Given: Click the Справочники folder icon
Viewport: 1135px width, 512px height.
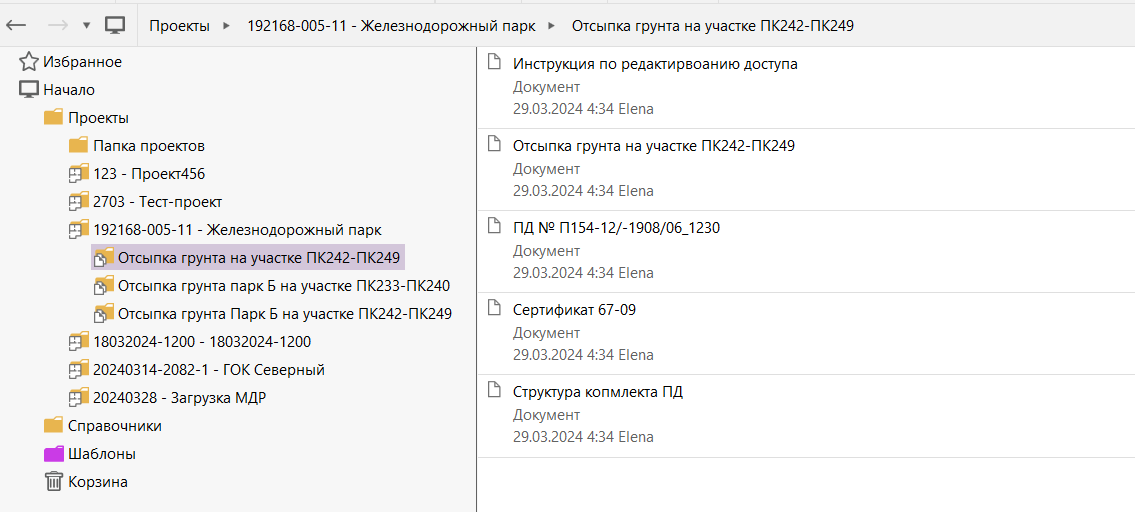Looking at the screenshot, I should 54,426.
